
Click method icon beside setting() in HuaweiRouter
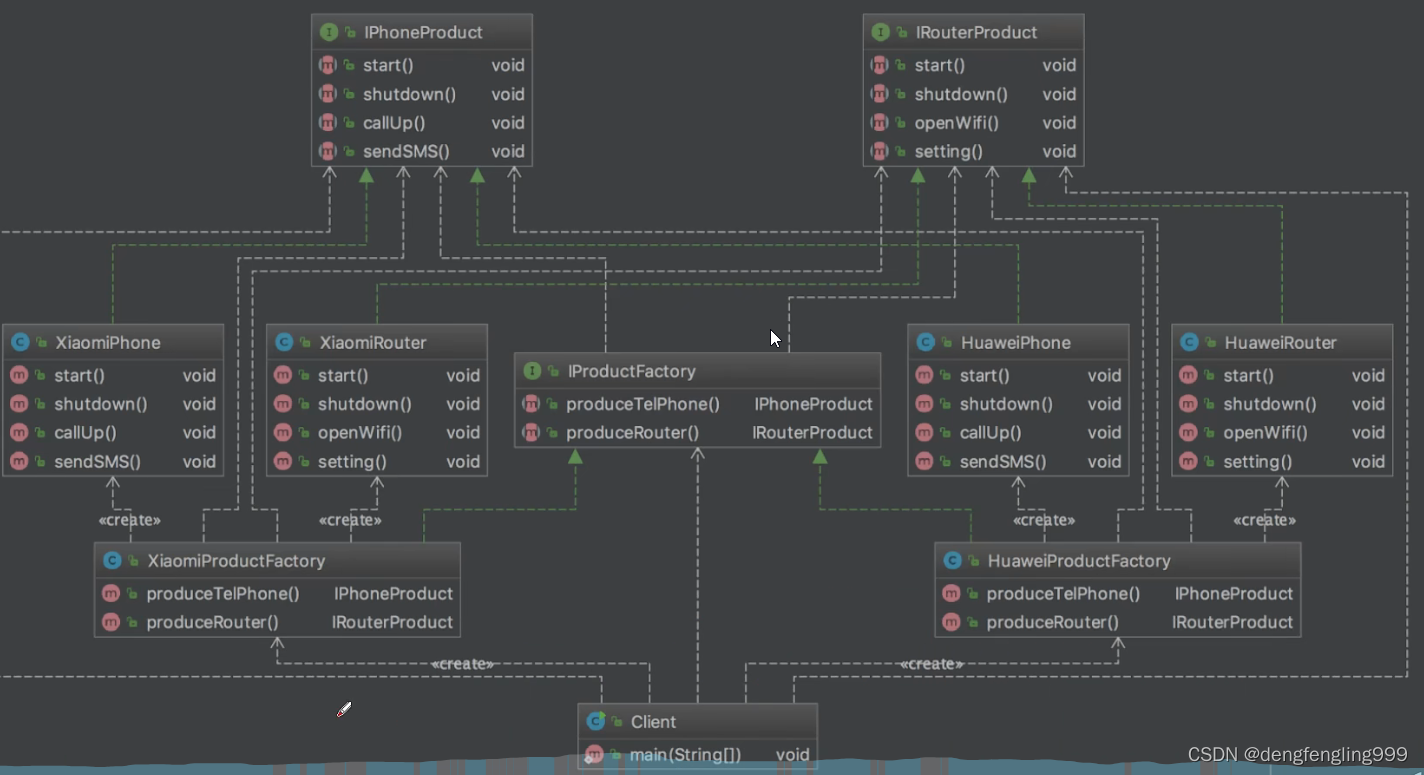(x=1187, y=462)
